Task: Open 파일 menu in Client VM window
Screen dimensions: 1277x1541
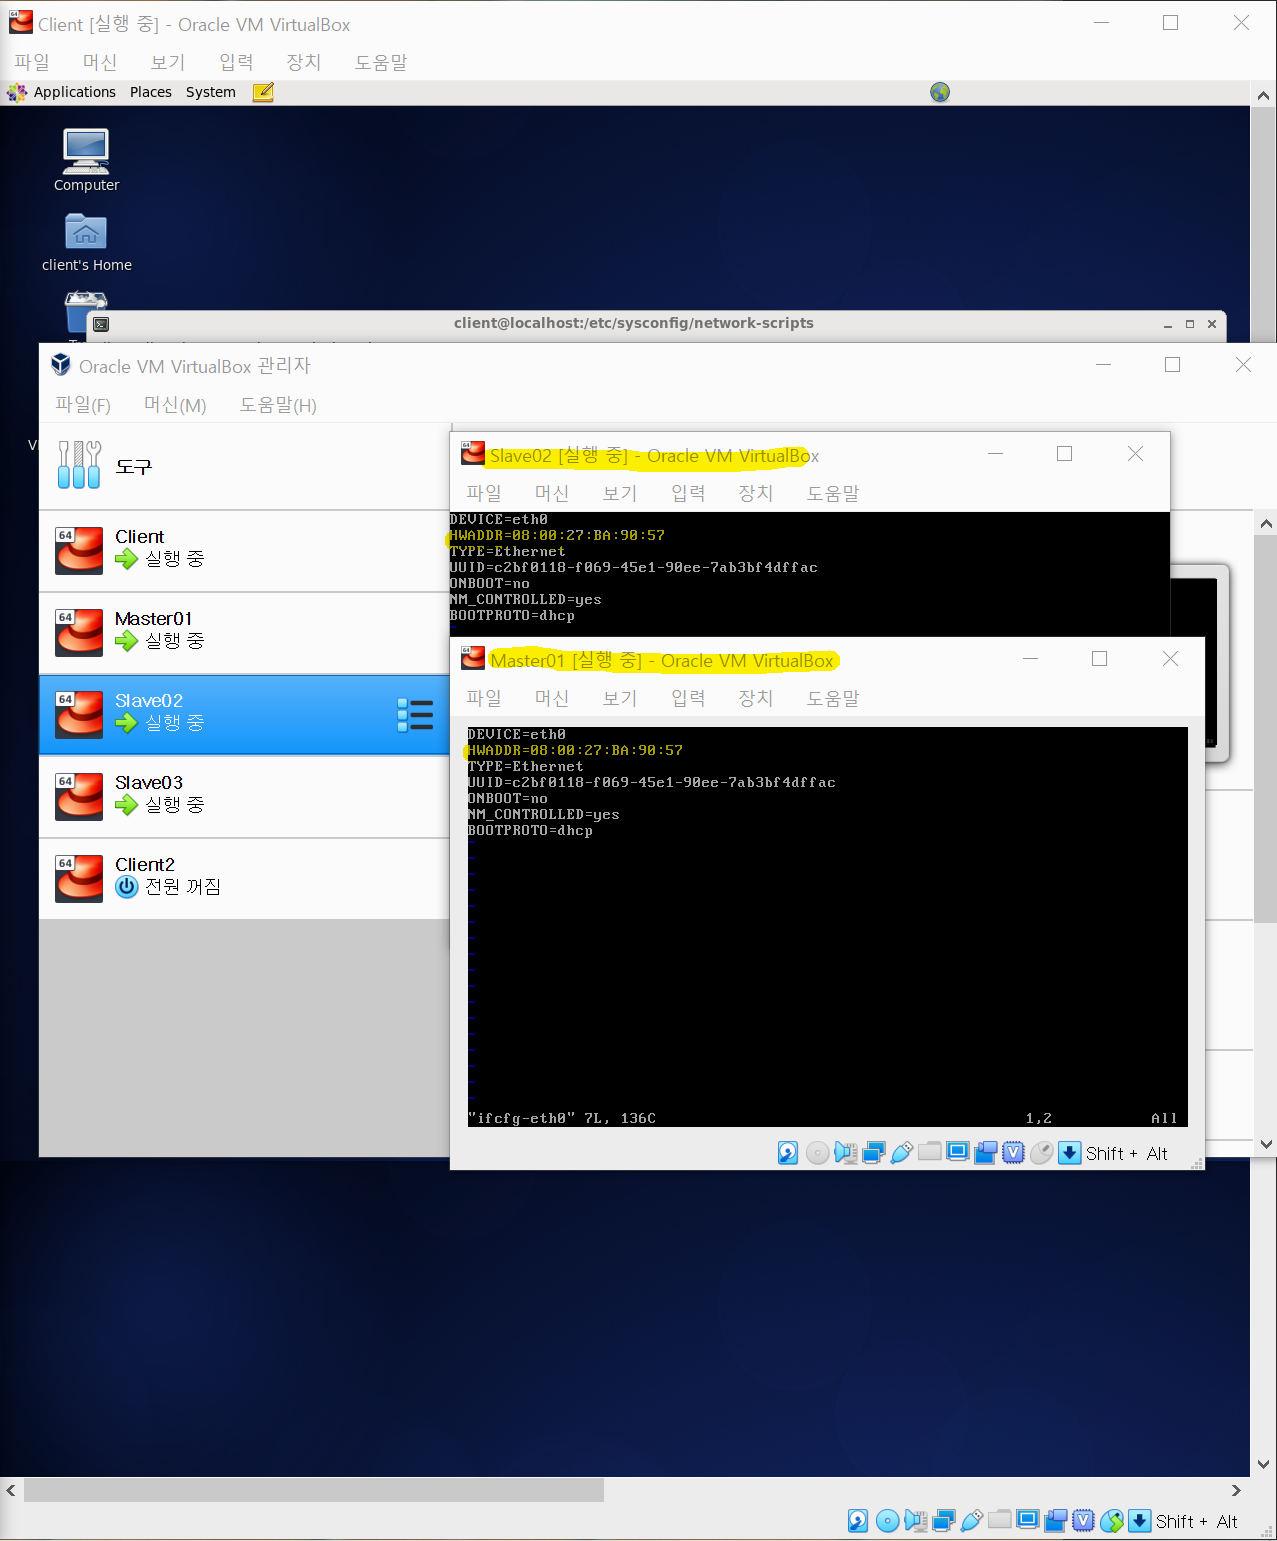Action: (x=32, y=62)
